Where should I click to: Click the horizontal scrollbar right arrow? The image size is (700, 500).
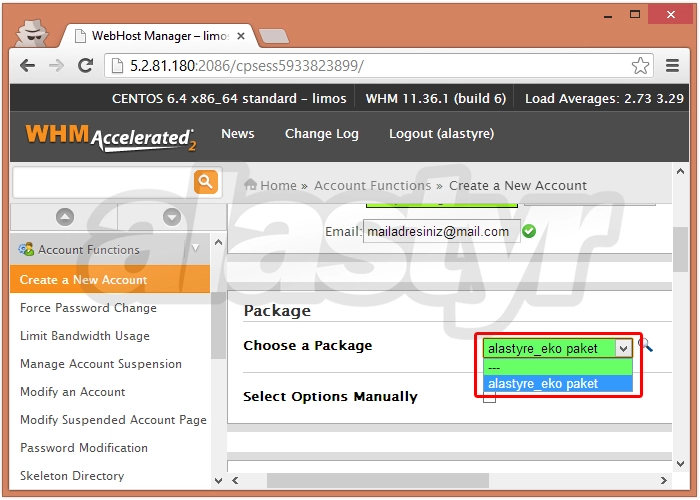click(x=664, y=480)
